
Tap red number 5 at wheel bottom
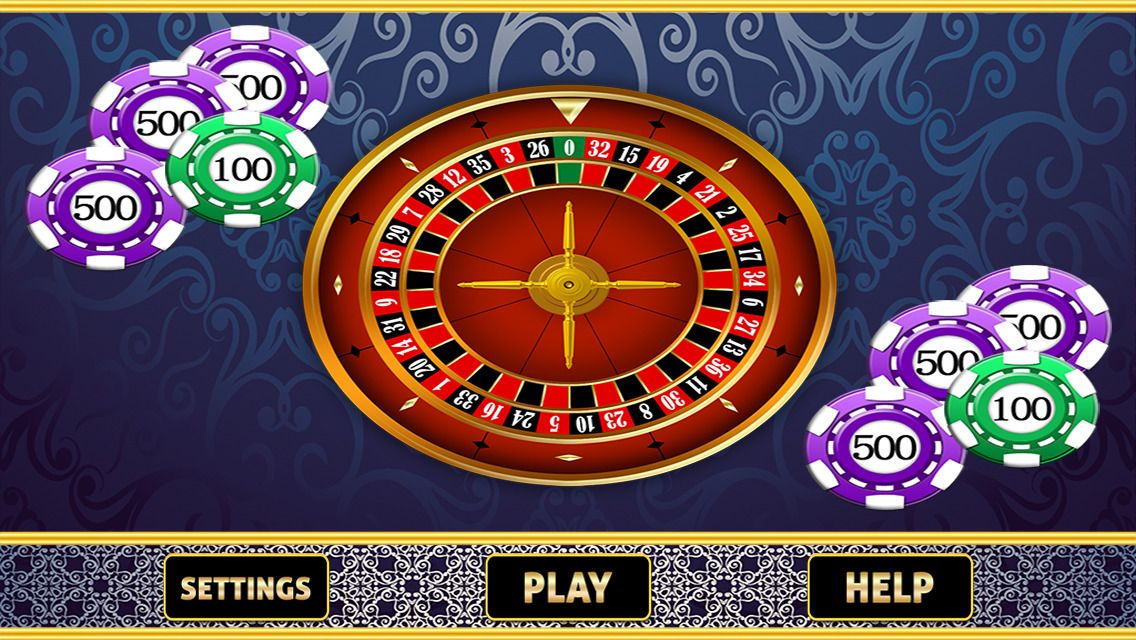pos(554,423)
